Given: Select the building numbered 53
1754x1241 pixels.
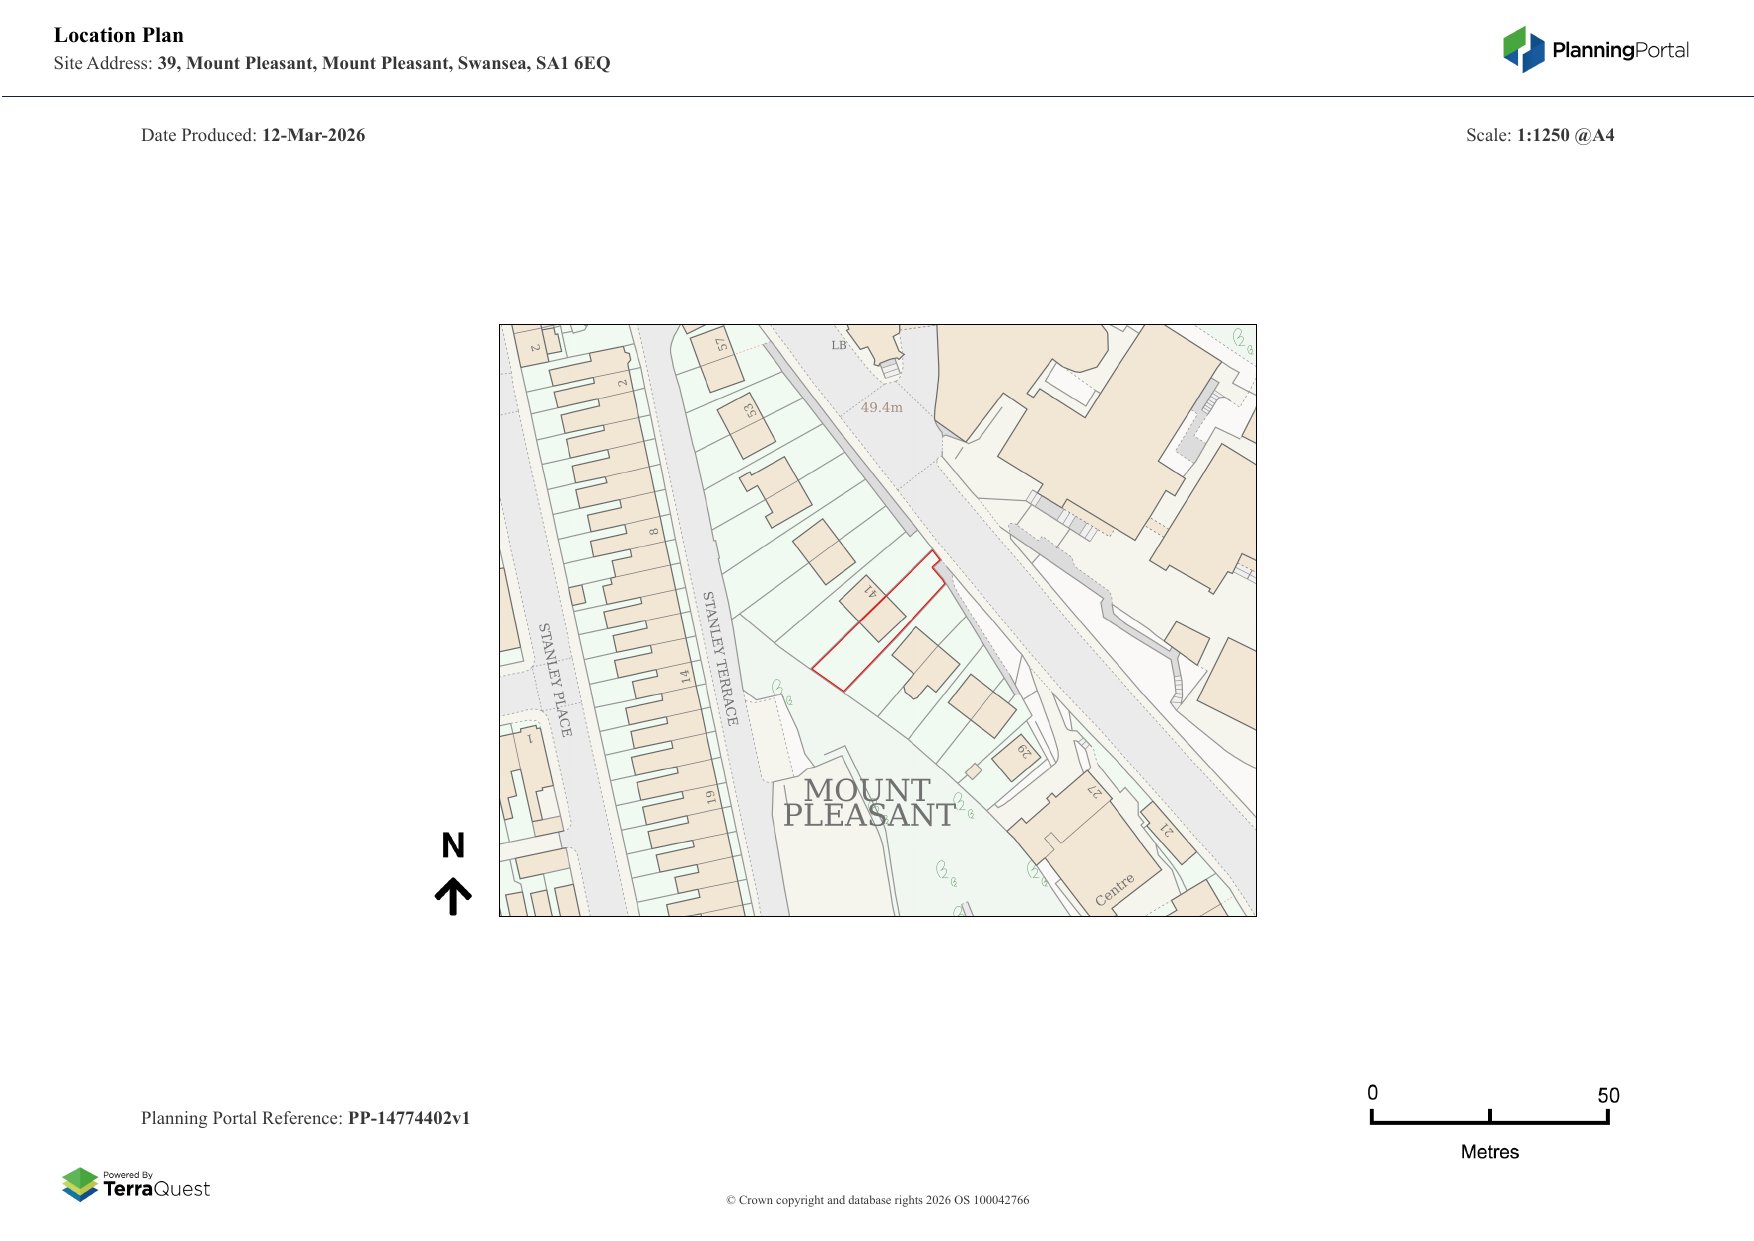Looking at the screenshot, I should pyautogui.click(x=746, y=426).
